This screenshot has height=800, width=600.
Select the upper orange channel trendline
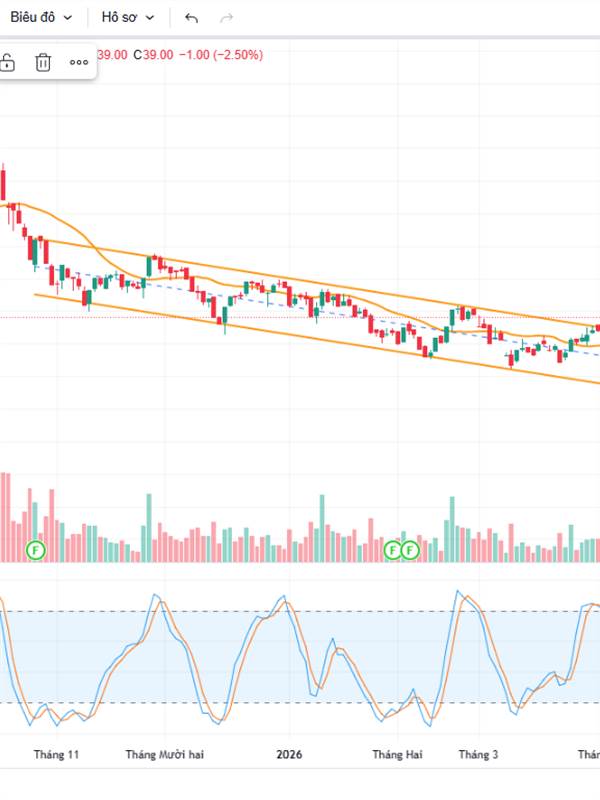click(300, 279)
